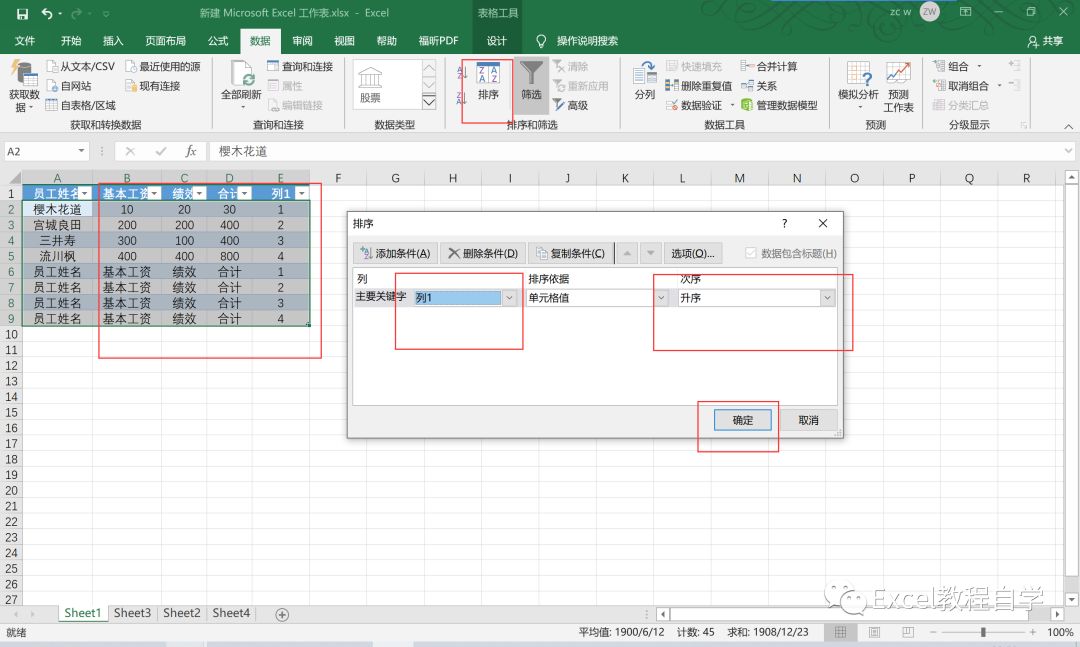Click Add new sheet plus icon
The image size is (1080, 647).
click(282, 614)
